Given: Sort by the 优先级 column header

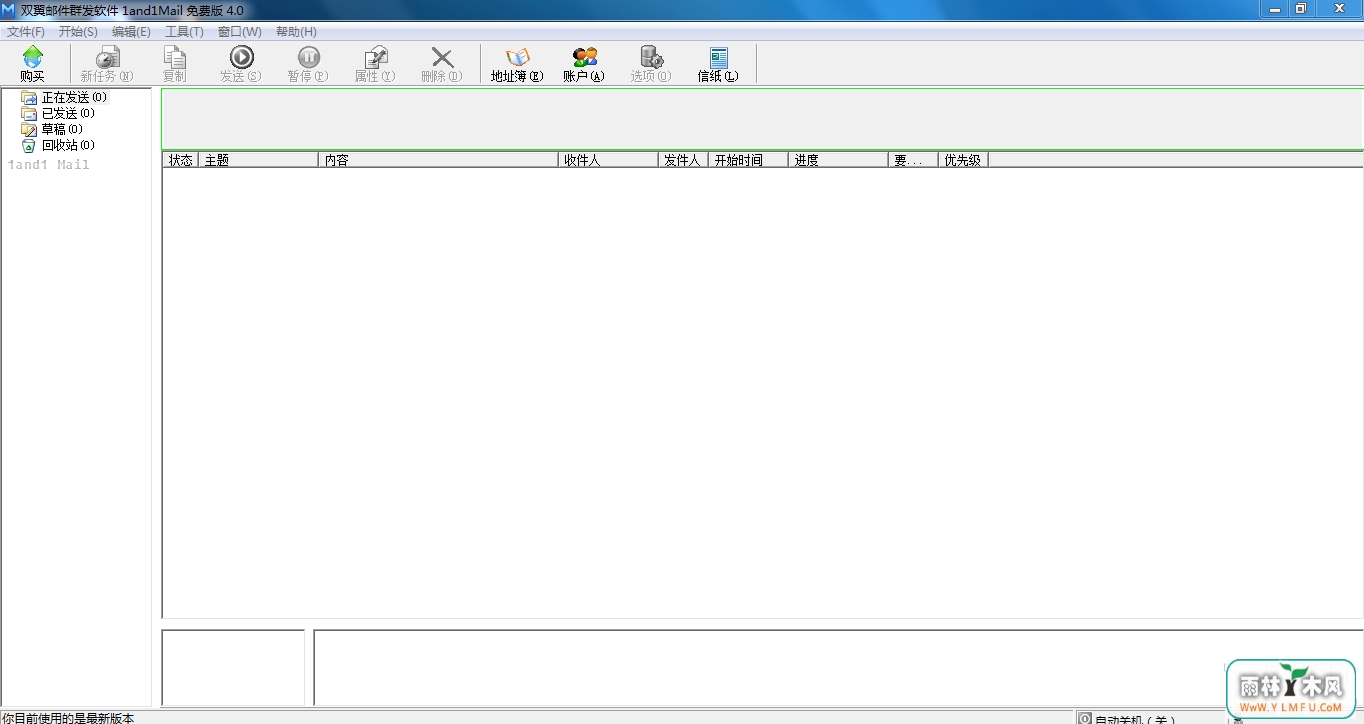Looking at the screenshot, I should click(x=964, y=160).
